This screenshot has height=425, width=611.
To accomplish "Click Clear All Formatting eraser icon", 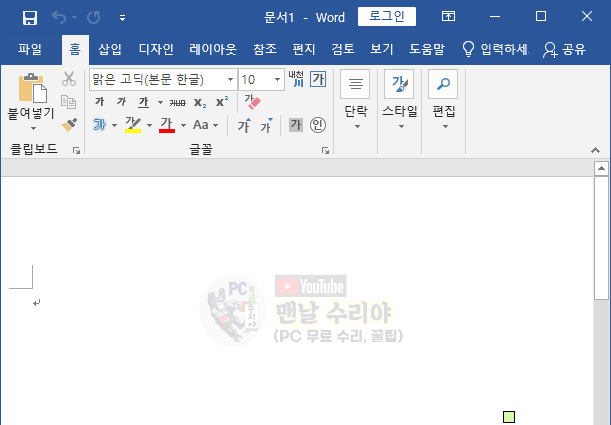I will (252, 102).
